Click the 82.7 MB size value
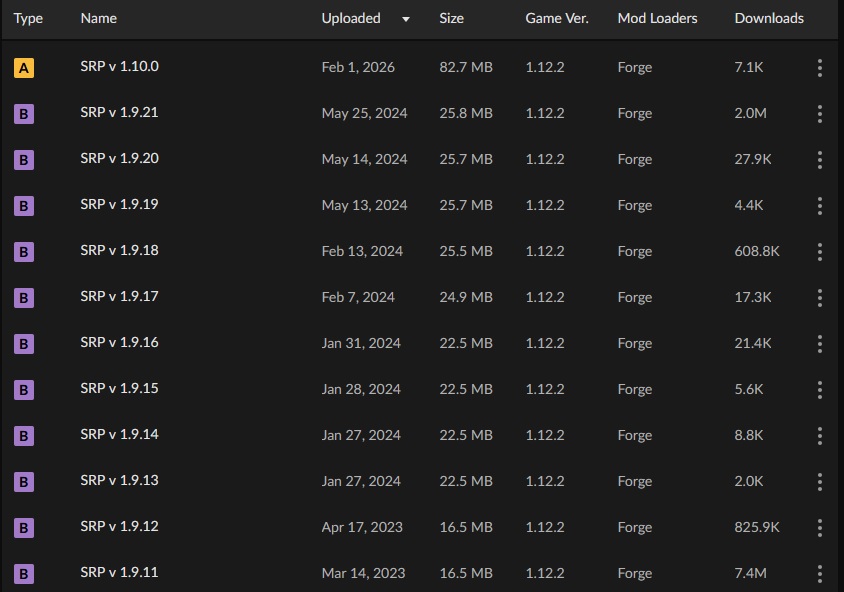The image size is (844, 592). 466,67
